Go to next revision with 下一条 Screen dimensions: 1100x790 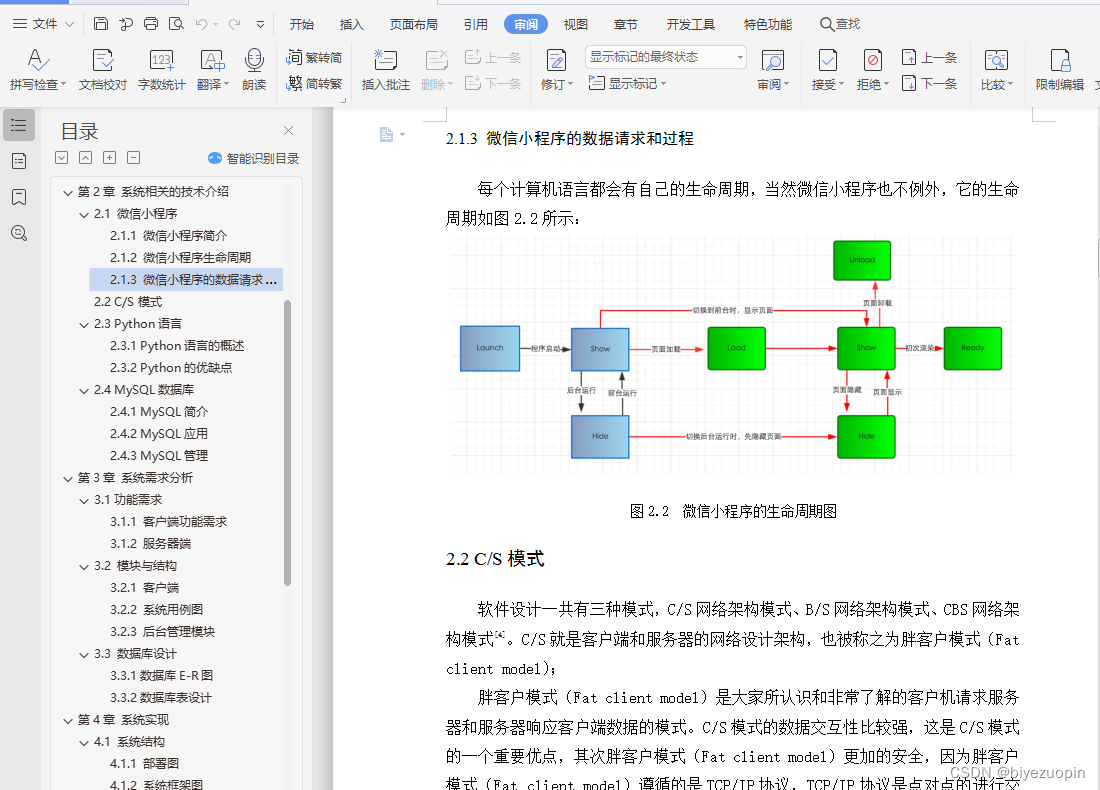point(930,84)
